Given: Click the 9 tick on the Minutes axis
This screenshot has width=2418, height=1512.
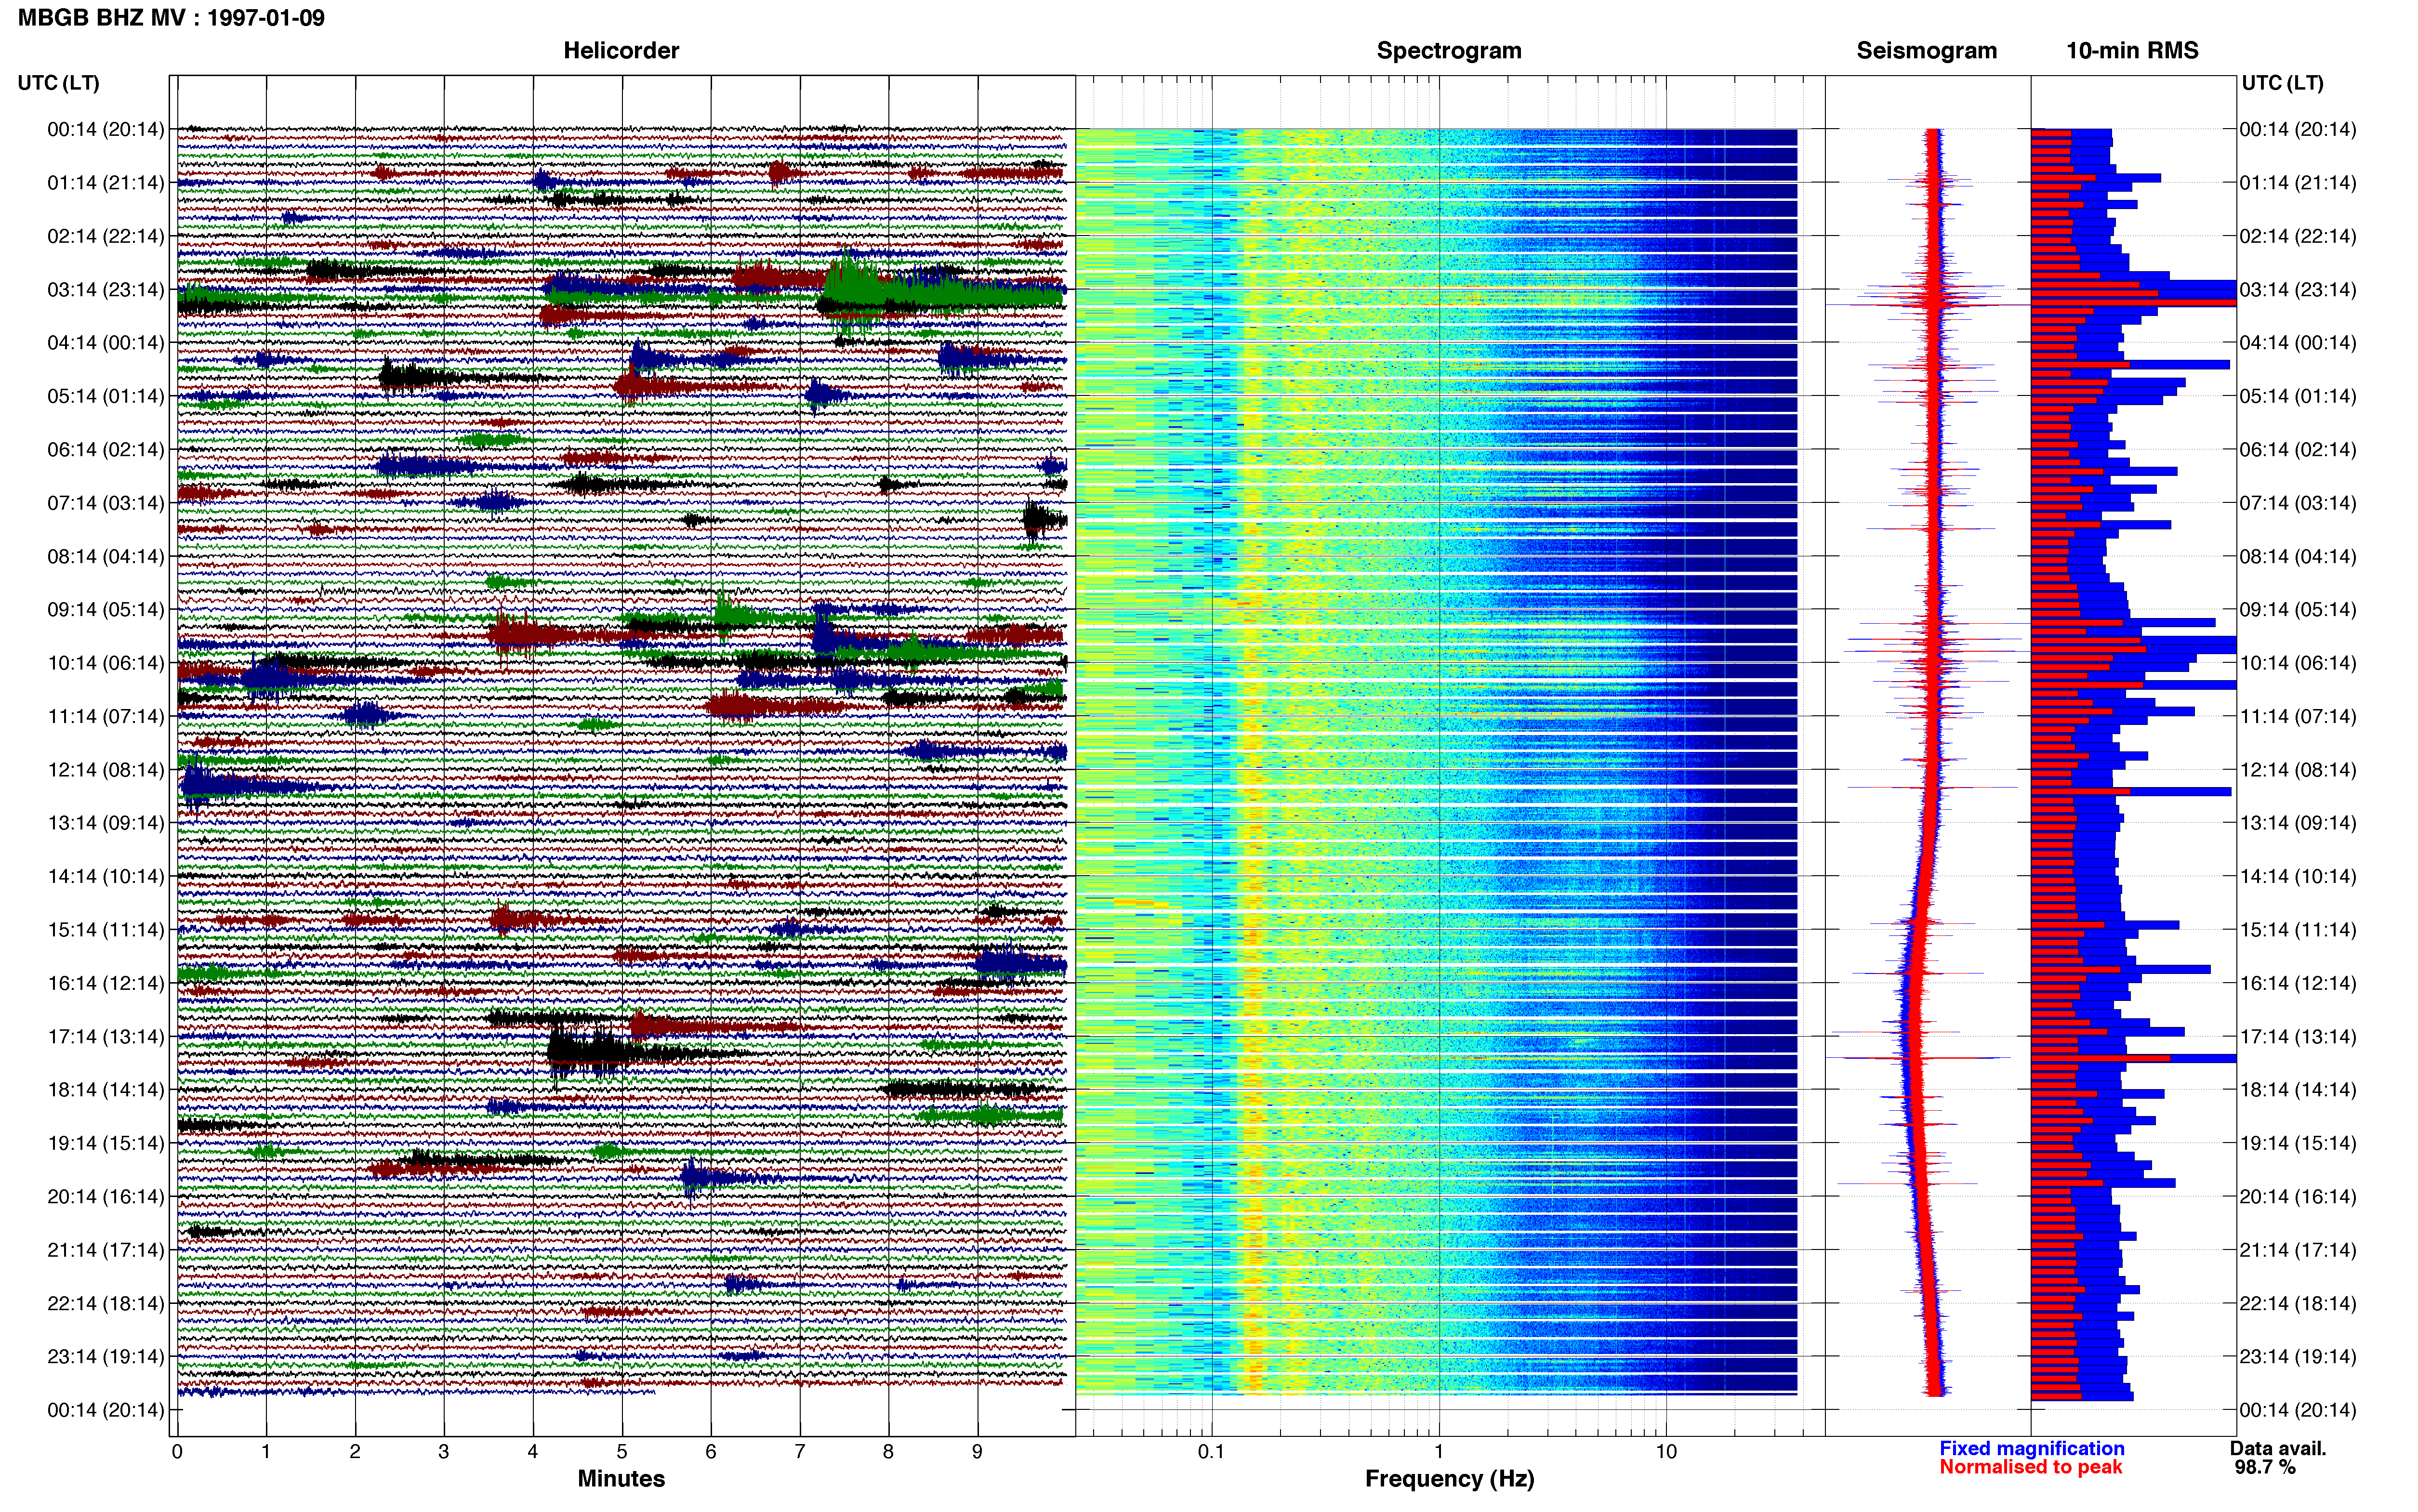Looking at the screenshot, I should [977, 1452].
